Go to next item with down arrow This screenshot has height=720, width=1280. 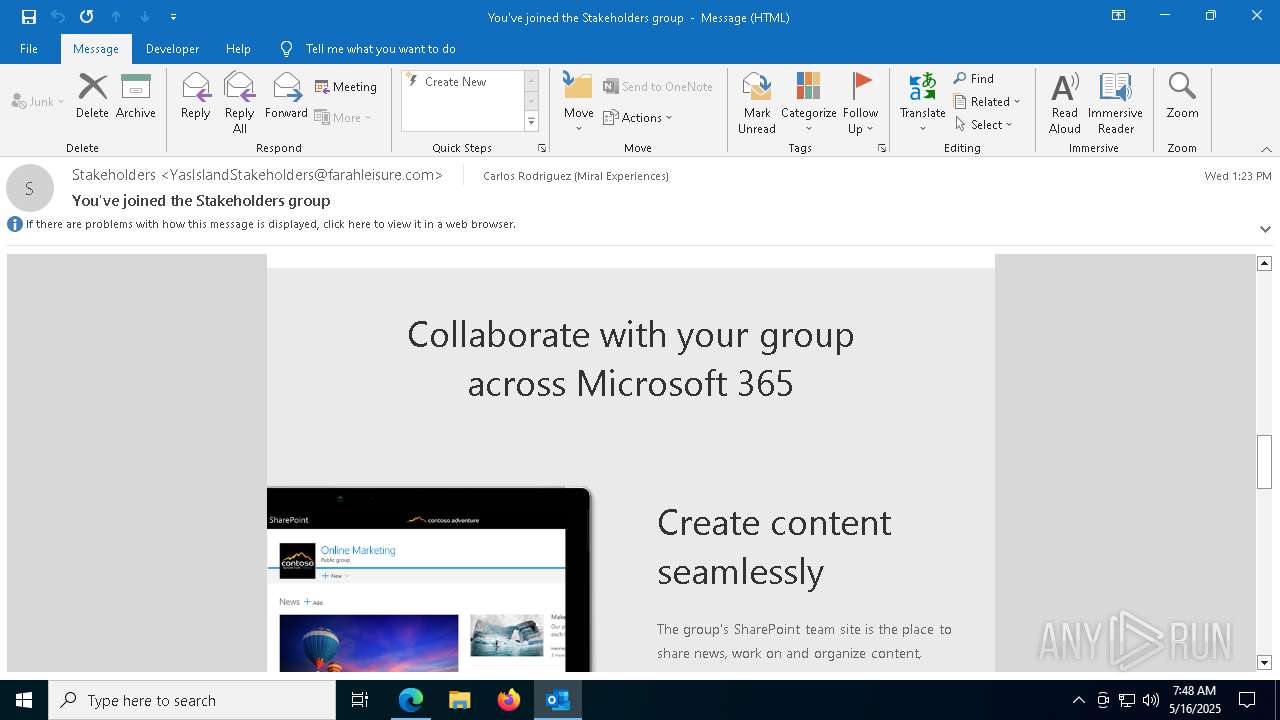point(145,17)
